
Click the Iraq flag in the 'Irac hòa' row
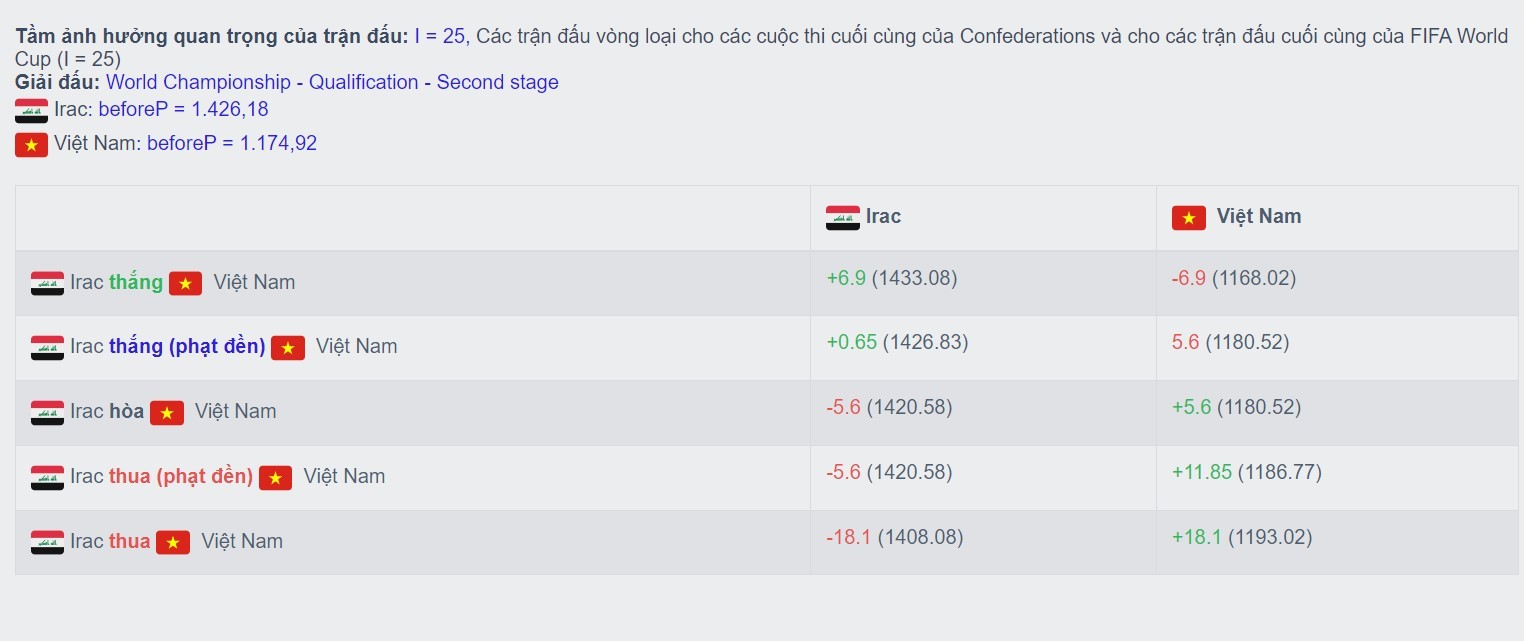pos(47,412)
